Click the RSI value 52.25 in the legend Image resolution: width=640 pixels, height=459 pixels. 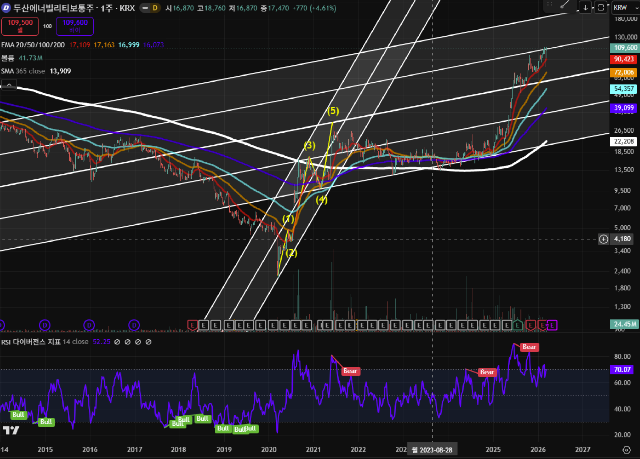click(102, 341)
